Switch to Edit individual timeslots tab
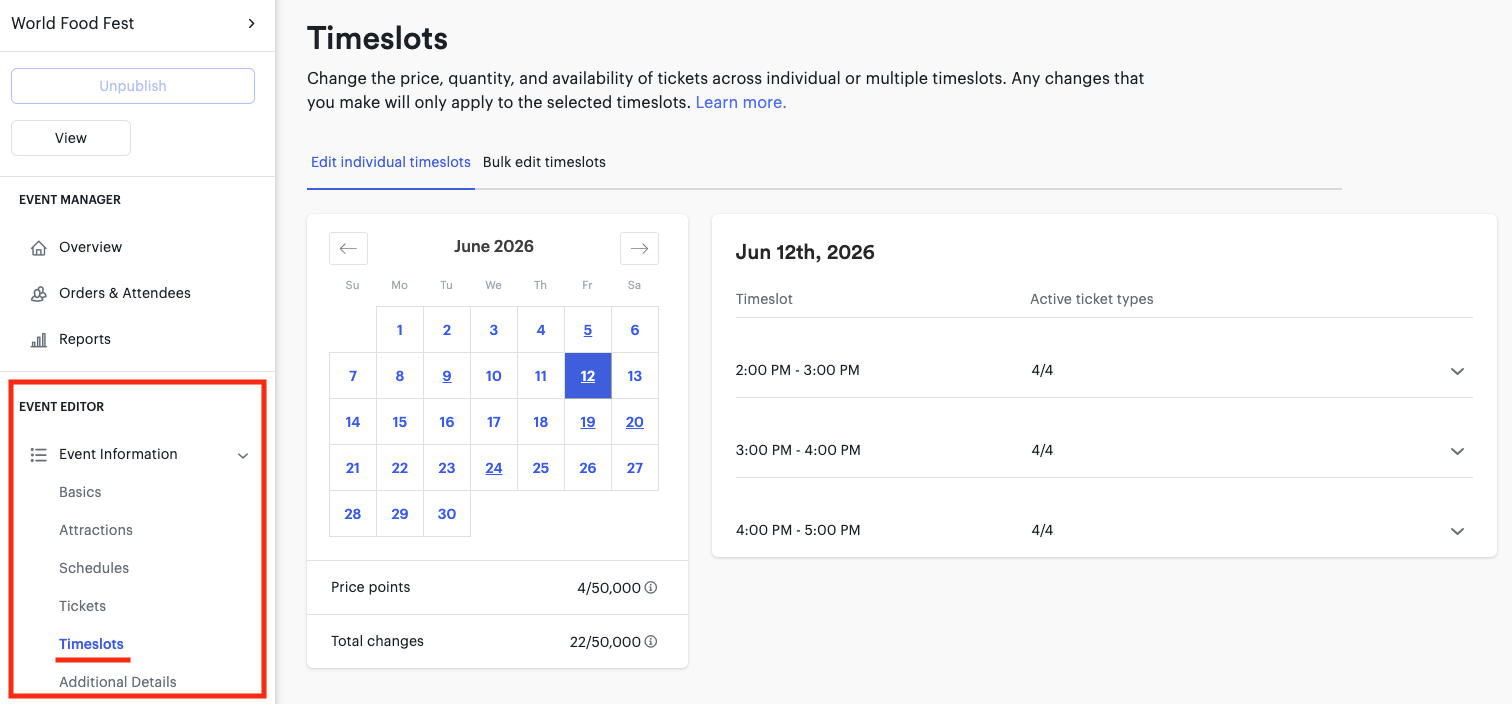Image resolution: width=1512 pixels, height=704 pixels. [391, 162]
